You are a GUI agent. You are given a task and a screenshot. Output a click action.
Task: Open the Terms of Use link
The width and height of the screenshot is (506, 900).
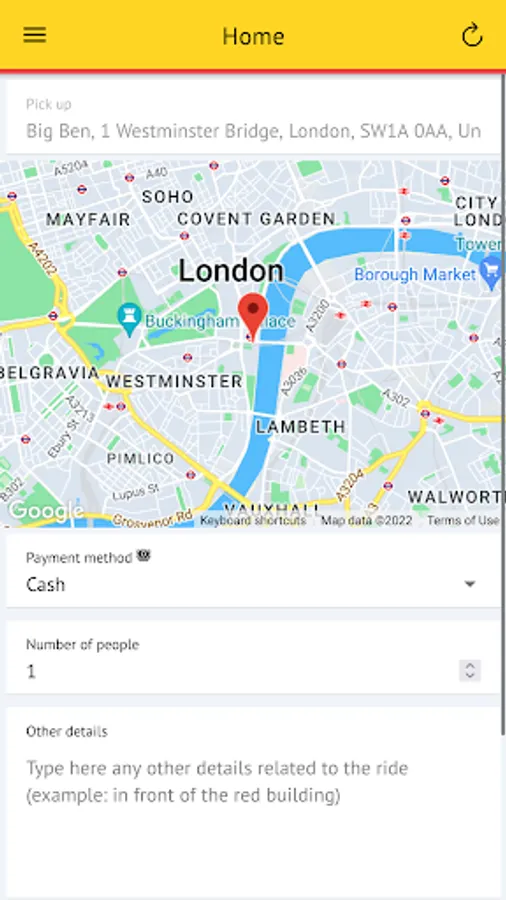(463, 521)
